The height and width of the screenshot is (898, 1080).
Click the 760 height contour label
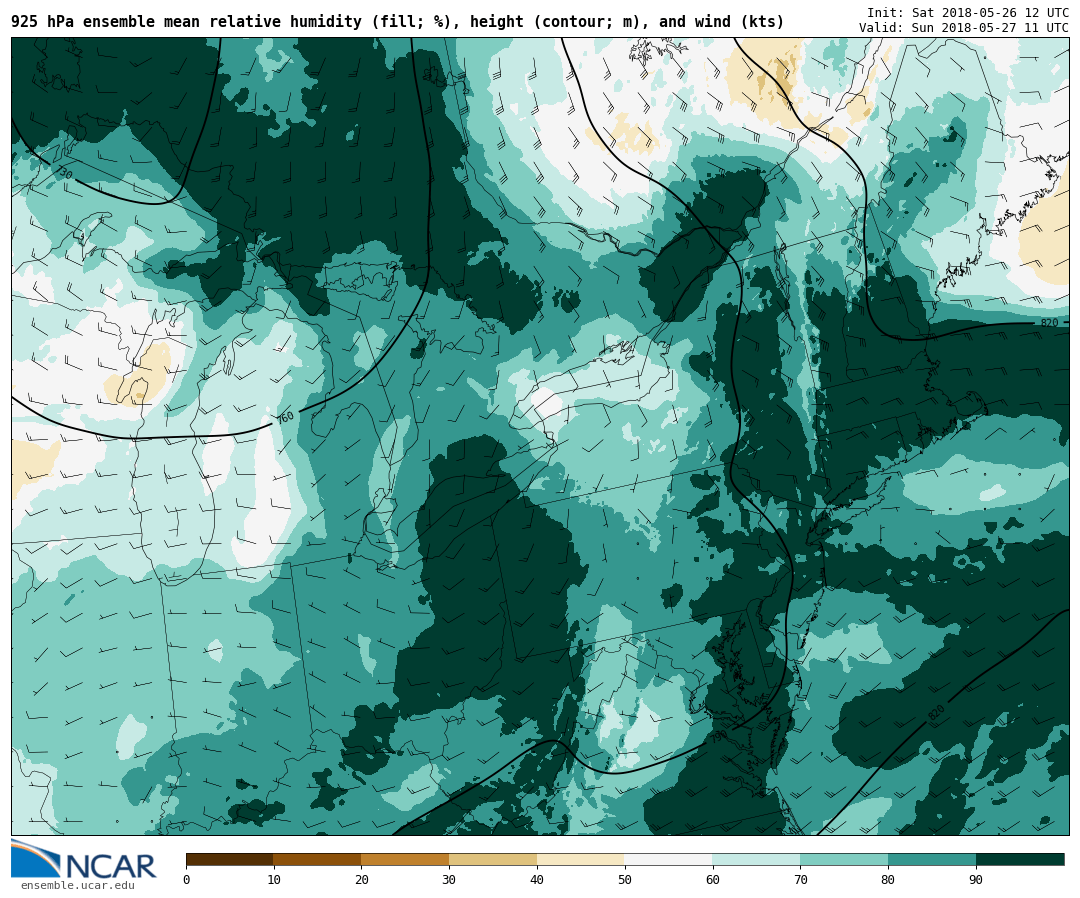[285, 417]
